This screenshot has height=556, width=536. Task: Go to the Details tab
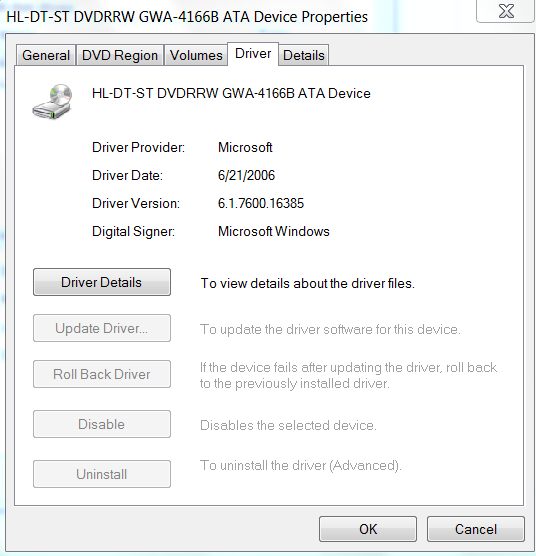(x=304, y=55)
